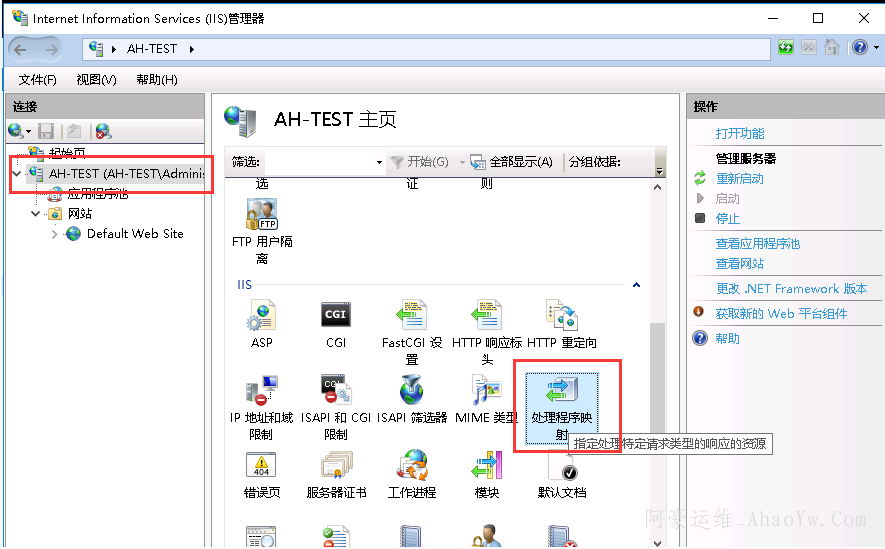Viewport: 885px width, 549px height.
Task: Open the HTTP 重定向 icon
Action: (x=561, y=316)
